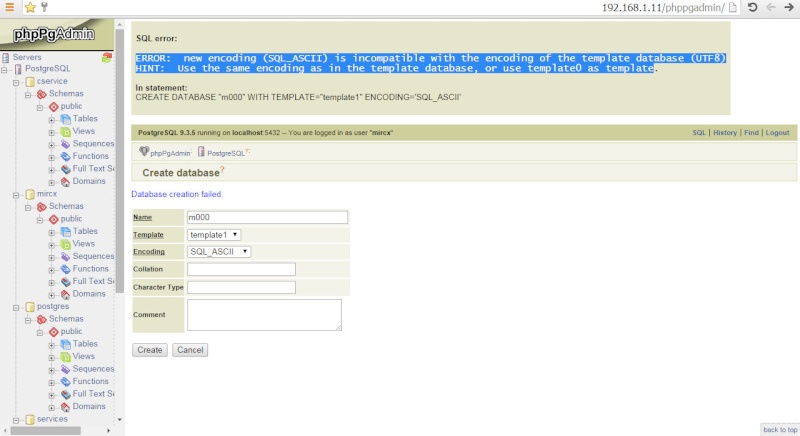Screen dimensions: 800x436
Task: Select public schema under postgres
Action: (71, 331)
